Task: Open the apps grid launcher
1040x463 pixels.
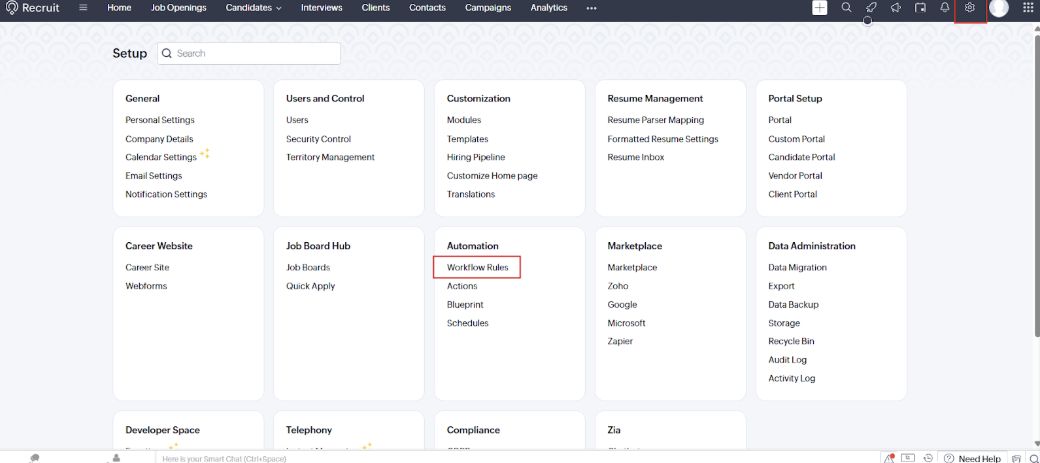Action: point(1028,8)
